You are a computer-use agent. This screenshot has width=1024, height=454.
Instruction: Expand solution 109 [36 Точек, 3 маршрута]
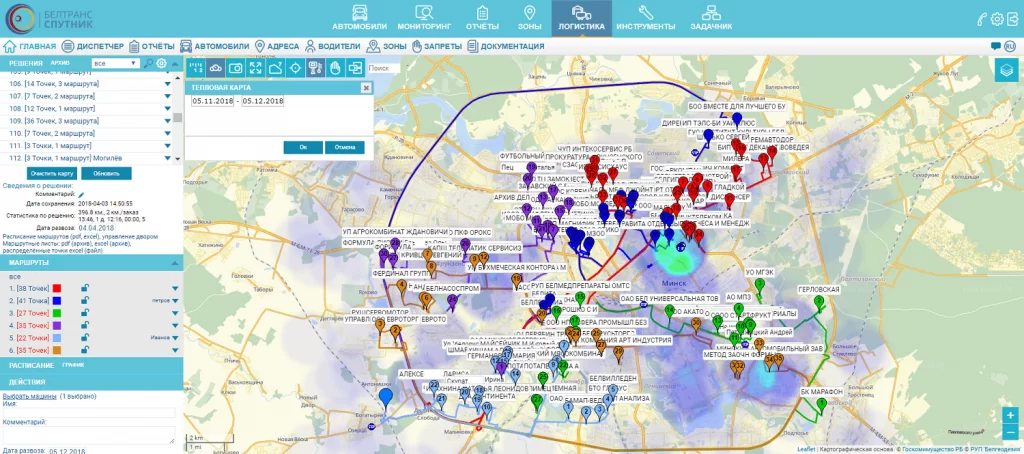(x=169, y=121)
